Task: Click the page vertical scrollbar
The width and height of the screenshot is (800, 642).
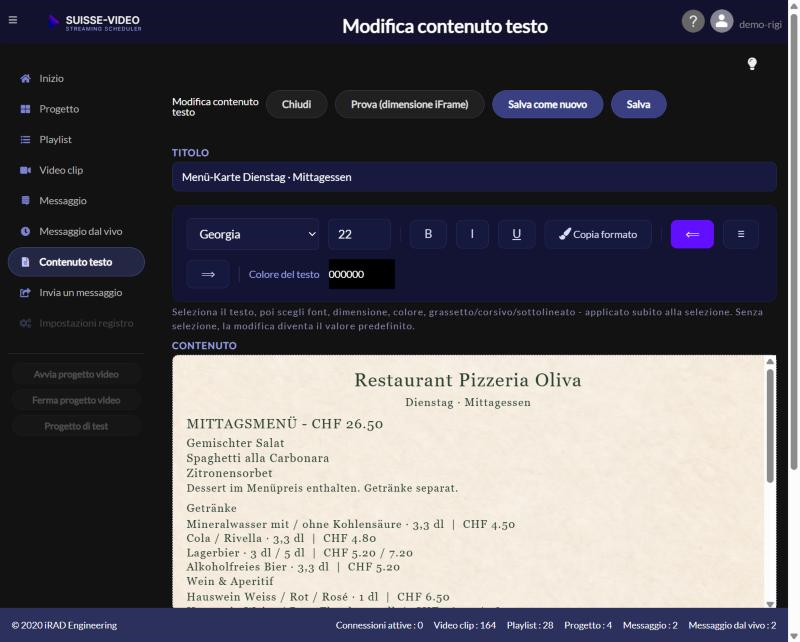Action: tap(793, 242)
